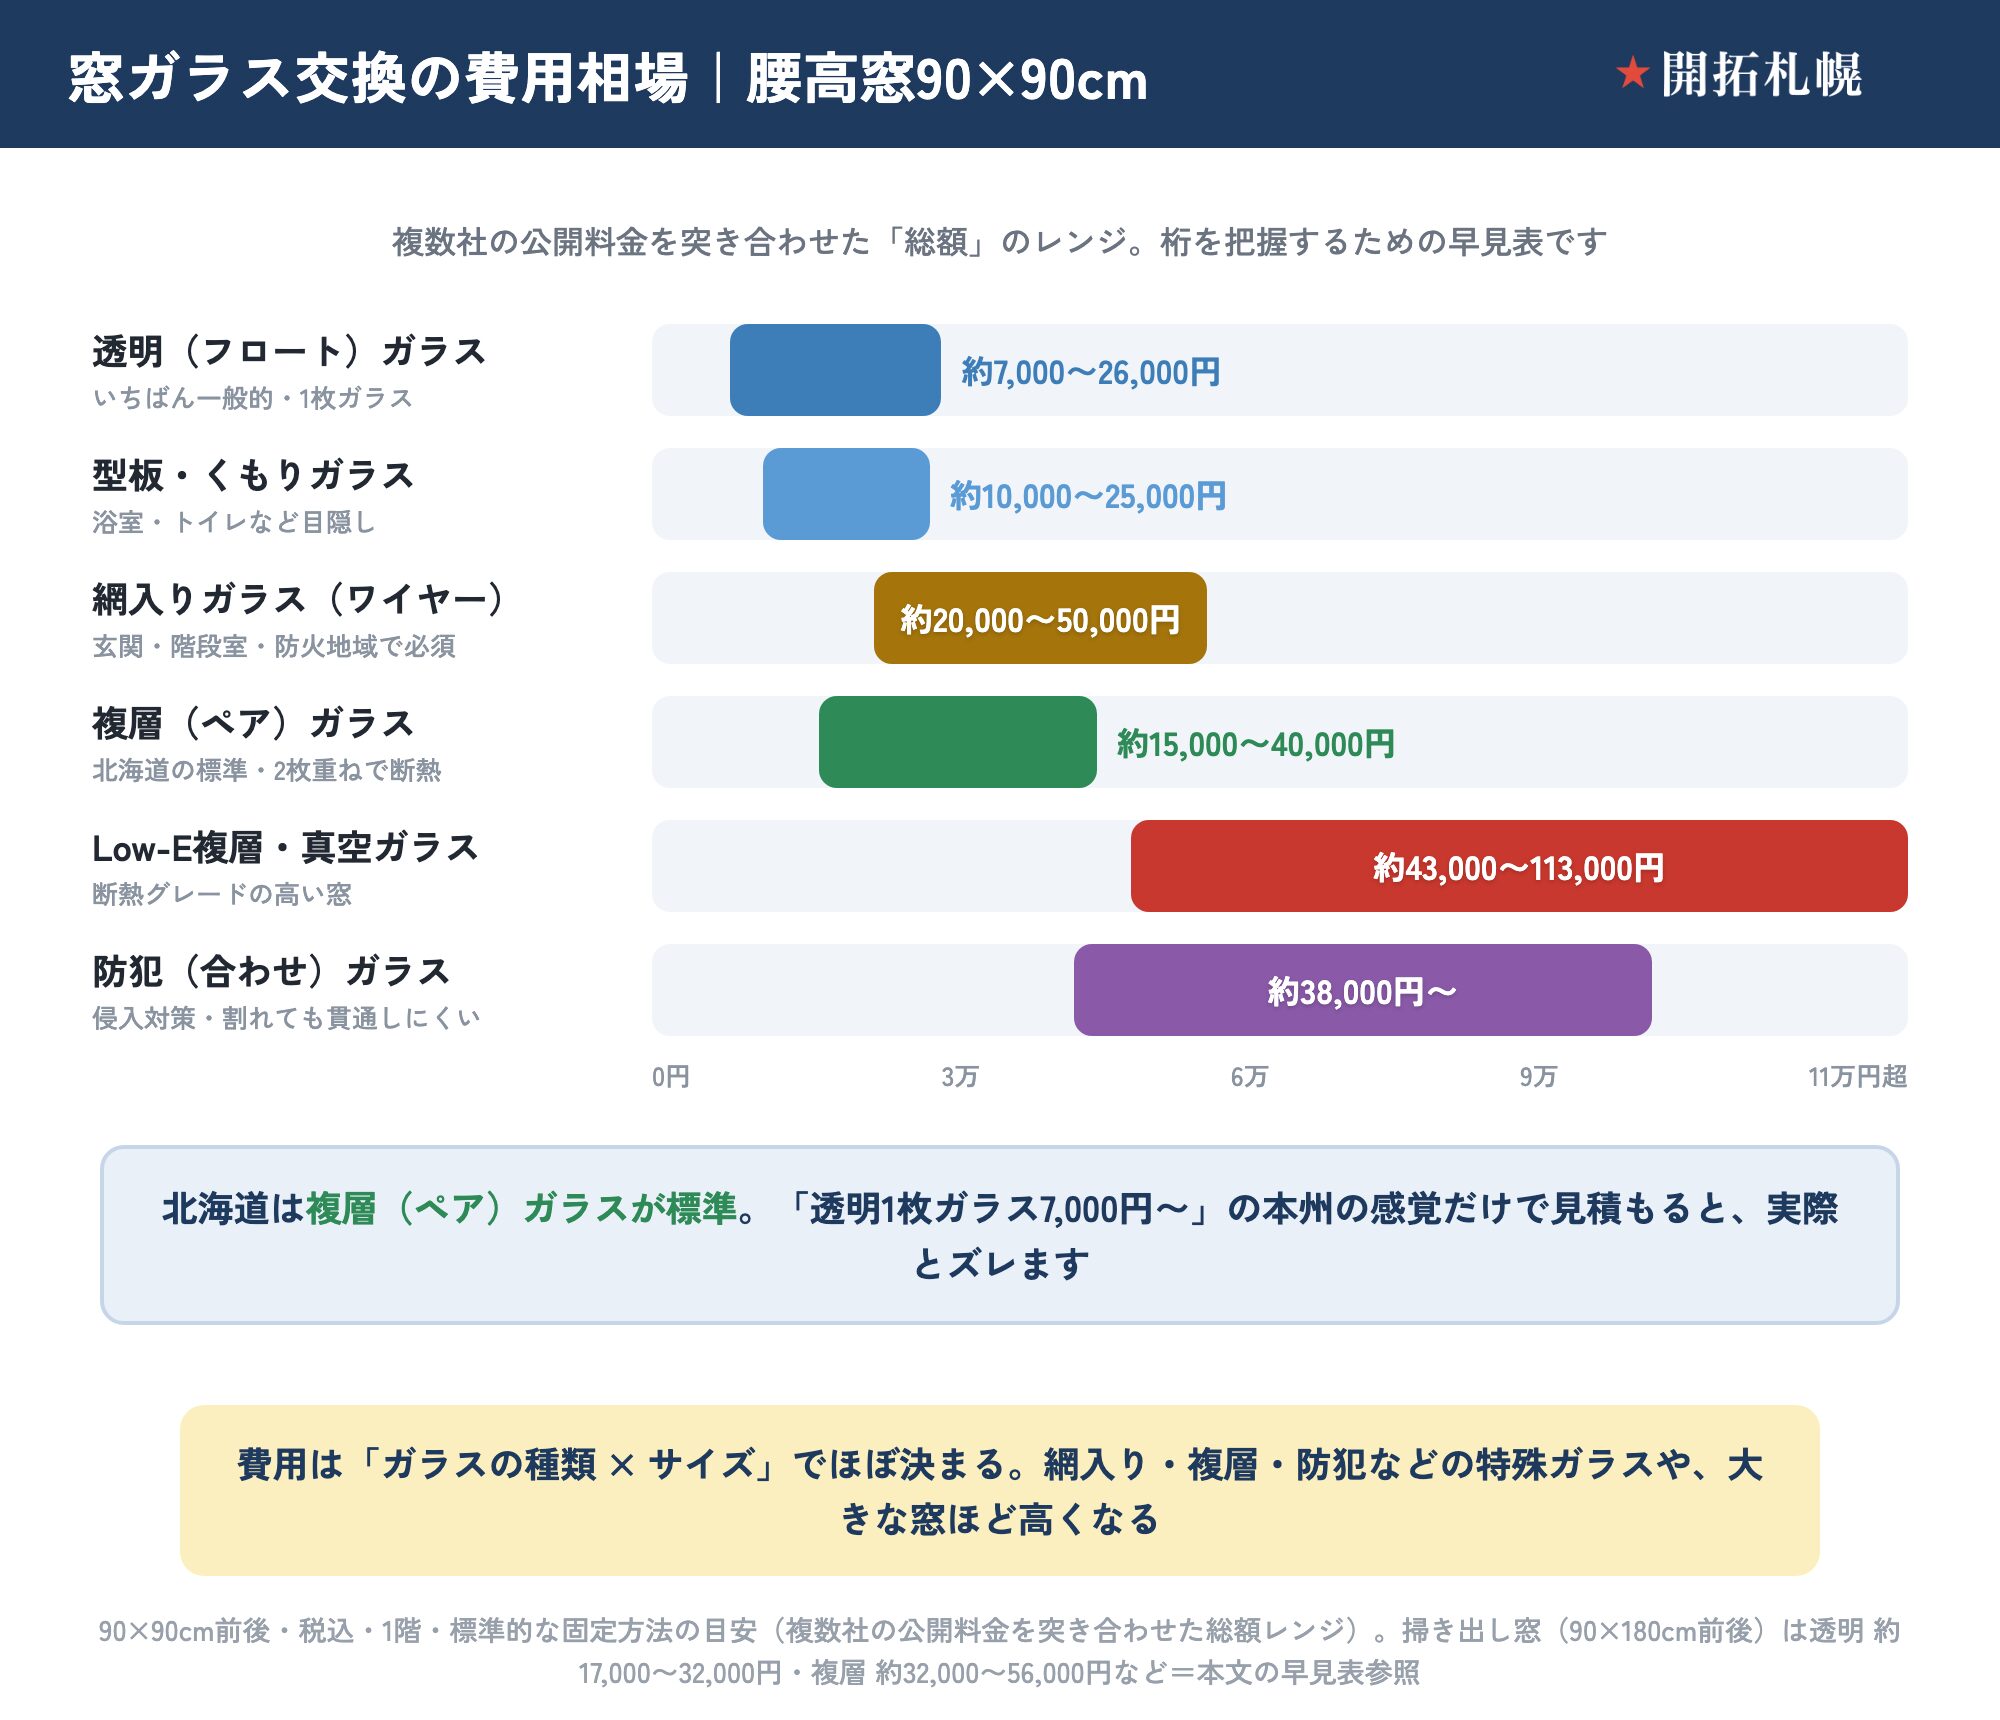Click the note 浴室・トイレなど目隠し
The height and width of the screenshot is (1720, 2000).
pyautogui.click(x=234, y=522)
